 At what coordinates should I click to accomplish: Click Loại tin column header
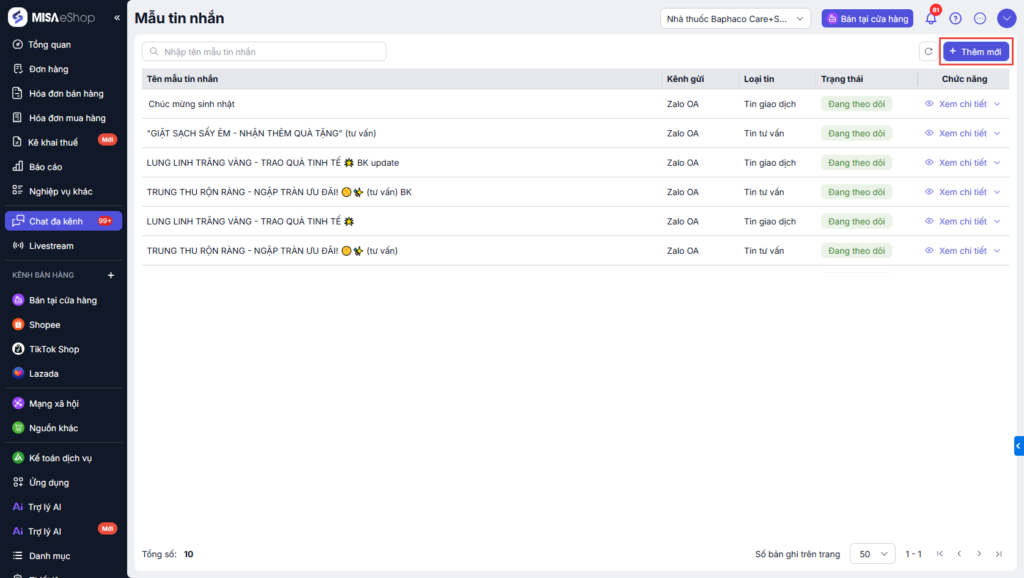(x=759, y=79)
